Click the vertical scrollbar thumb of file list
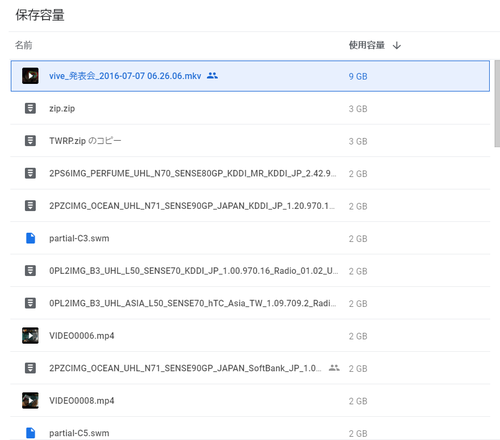Image resolution: width=500 pixels, height=440 pixels. [497, 103]
